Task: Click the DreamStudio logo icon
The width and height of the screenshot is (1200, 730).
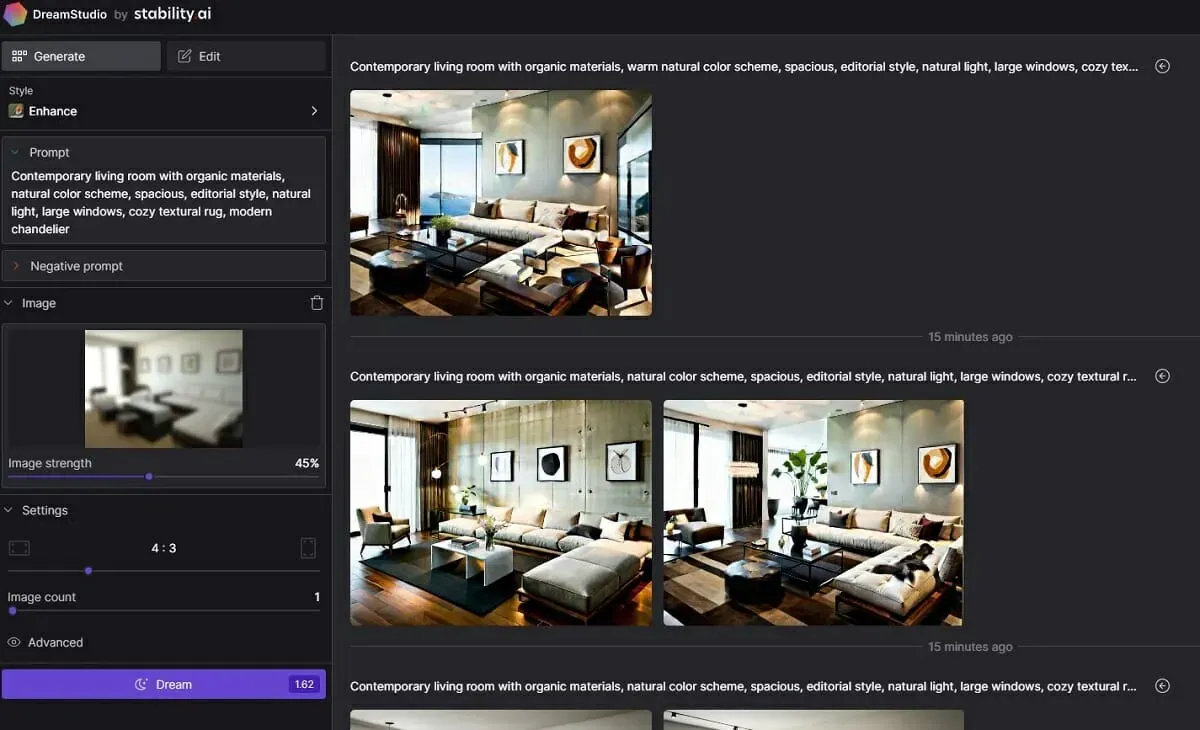Action: (15, 14)
